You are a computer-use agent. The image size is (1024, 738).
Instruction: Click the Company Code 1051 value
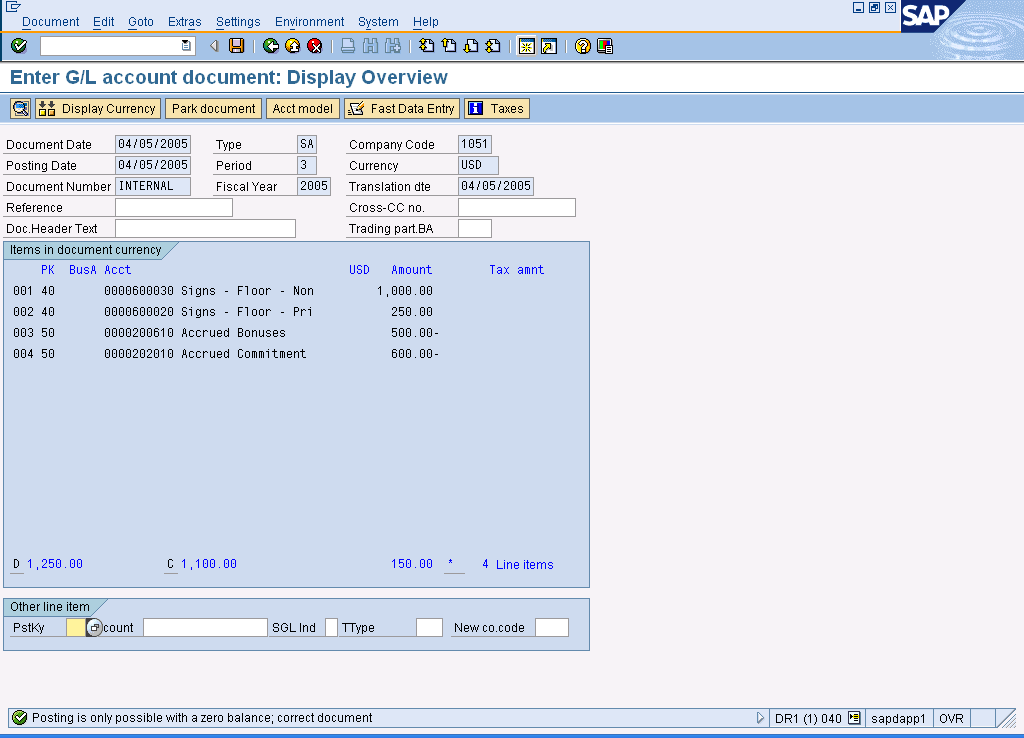[475, 144]
